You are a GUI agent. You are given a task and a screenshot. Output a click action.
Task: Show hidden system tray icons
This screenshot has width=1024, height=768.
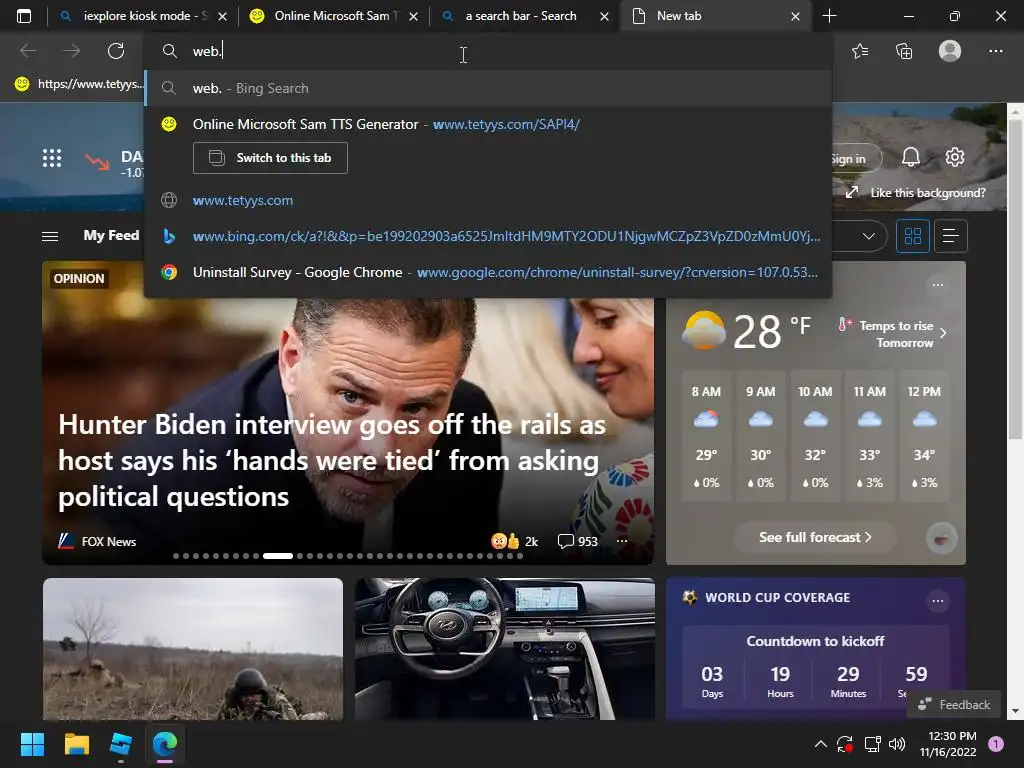tap(821, 744)
